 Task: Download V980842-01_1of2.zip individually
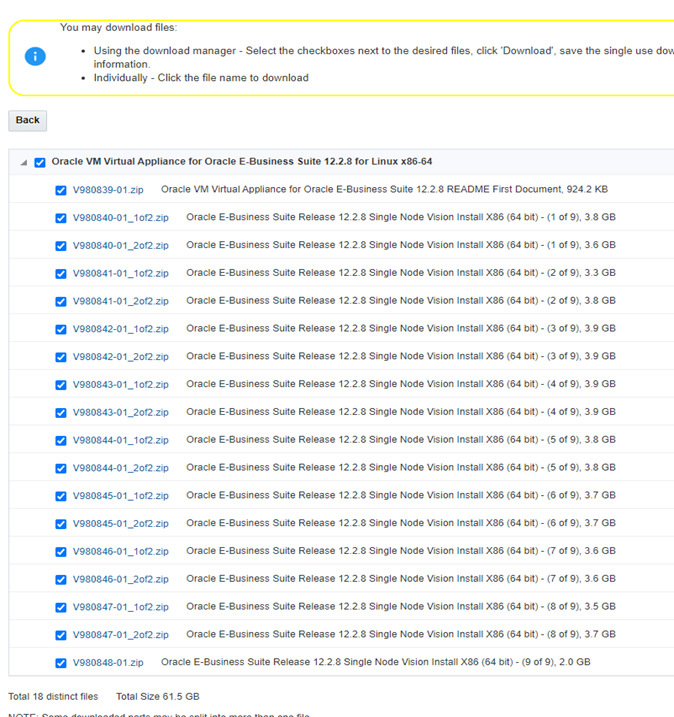click(120, 329)
